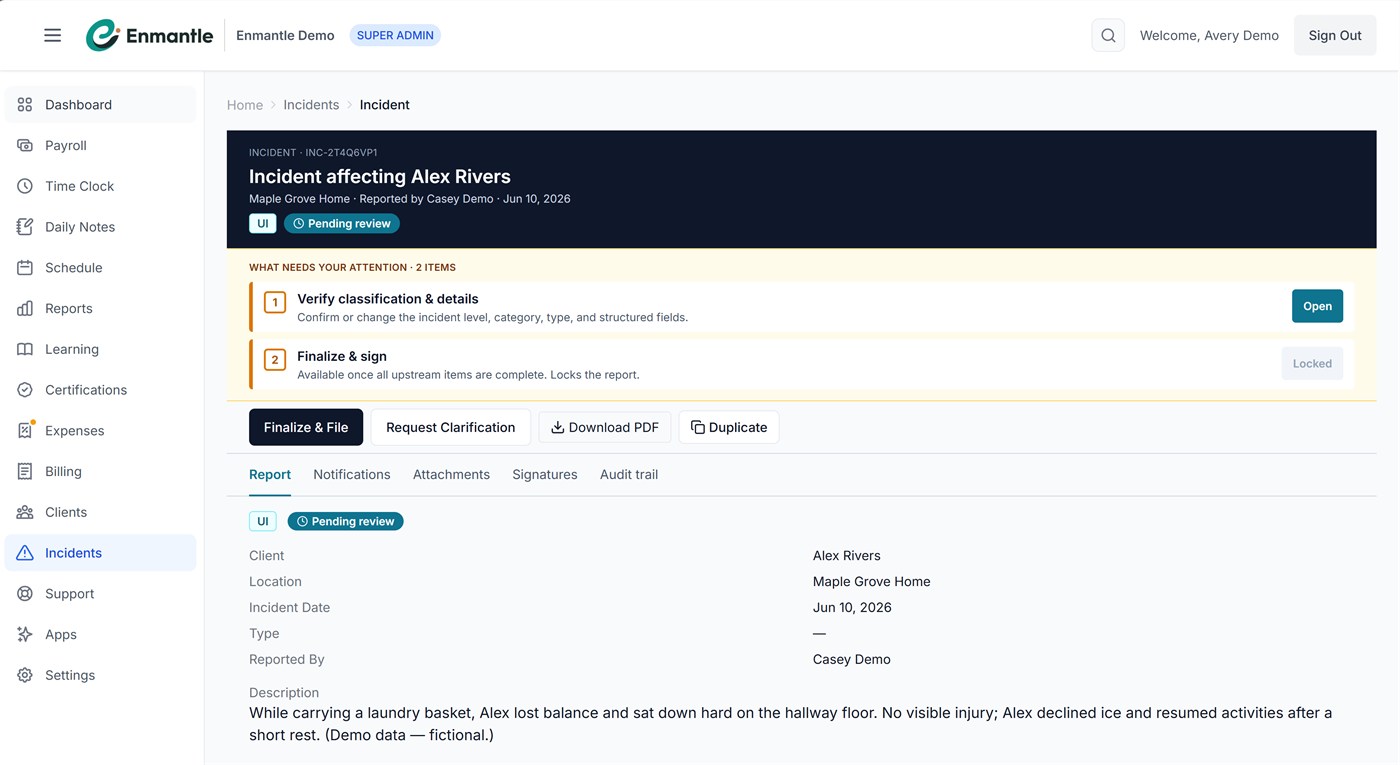Click the Apps sparkle icon
This screenshot has width=1400, height=765.
25,634
